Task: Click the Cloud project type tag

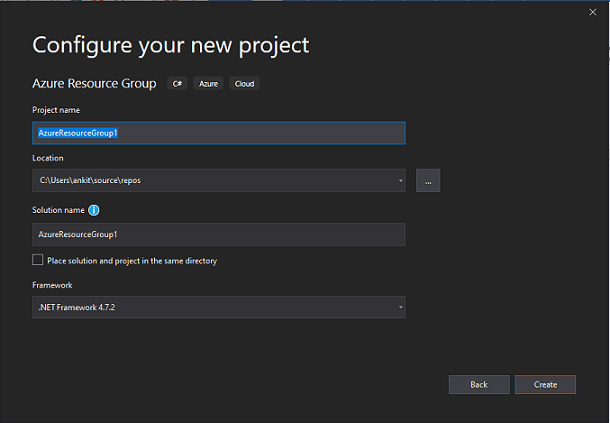Action: tap(244, 84)
